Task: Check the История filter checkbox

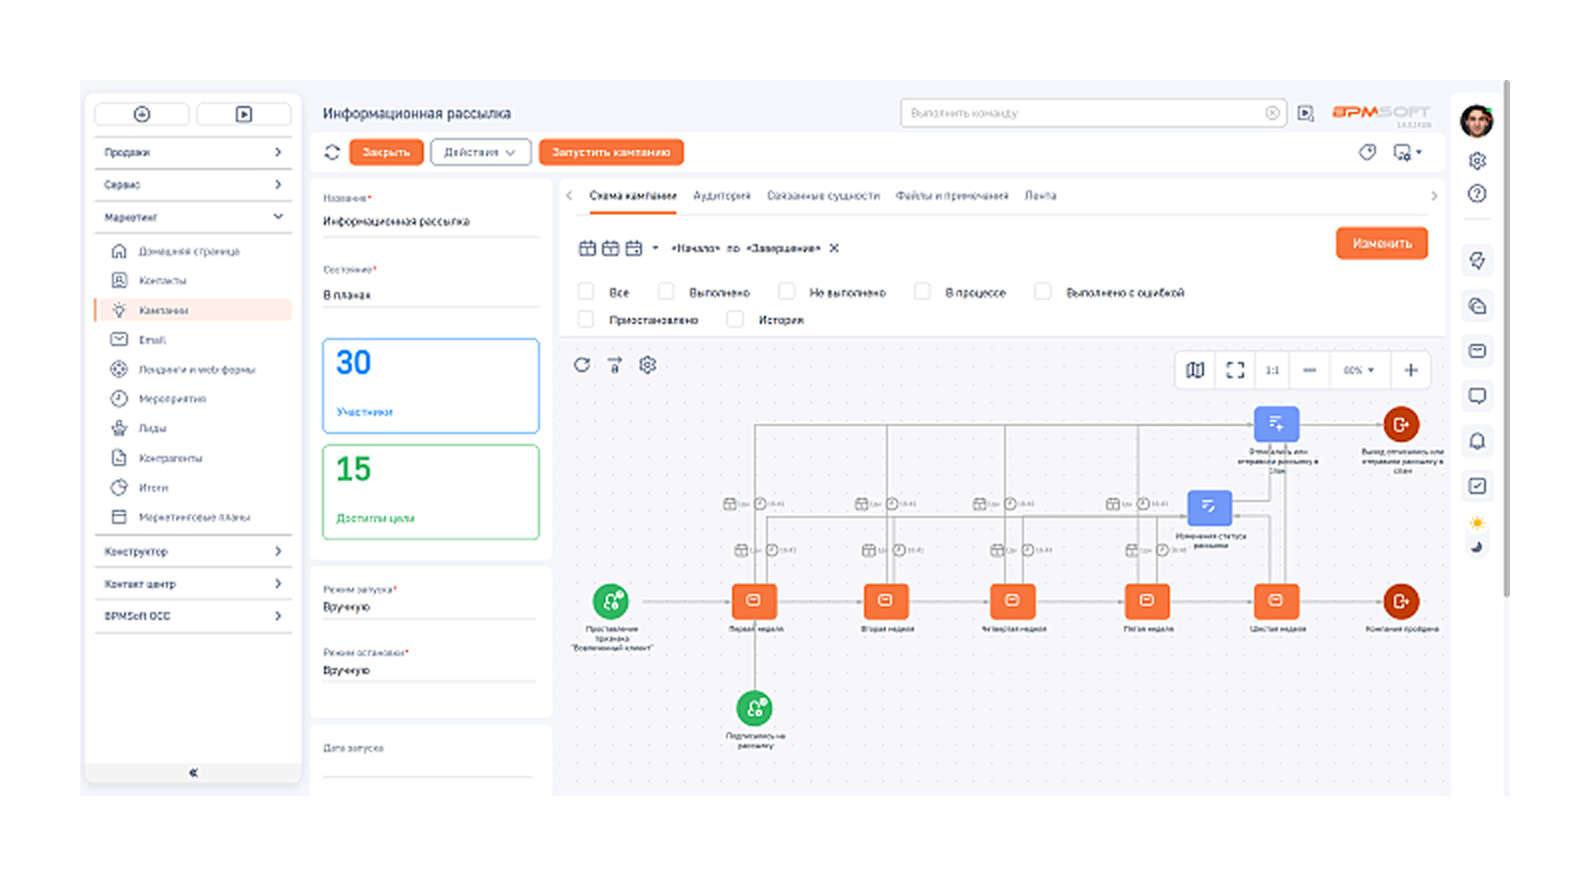Action: [x=735, y=319]
